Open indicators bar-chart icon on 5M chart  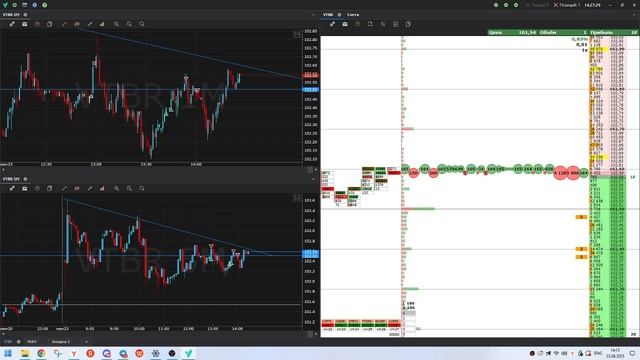tap(102, 189)
